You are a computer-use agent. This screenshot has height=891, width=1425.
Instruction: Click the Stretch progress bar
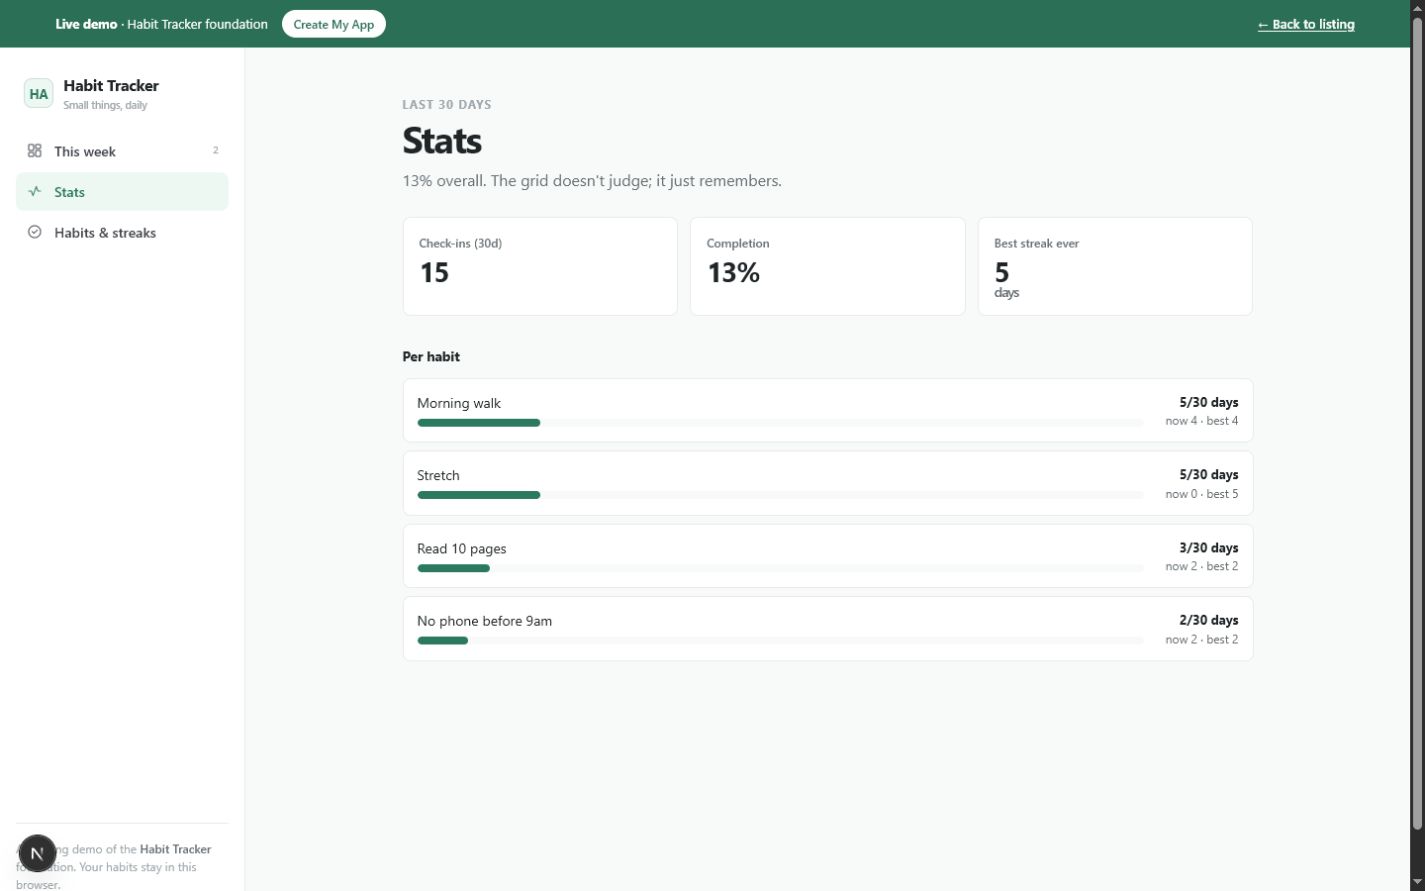click(780, 495)
